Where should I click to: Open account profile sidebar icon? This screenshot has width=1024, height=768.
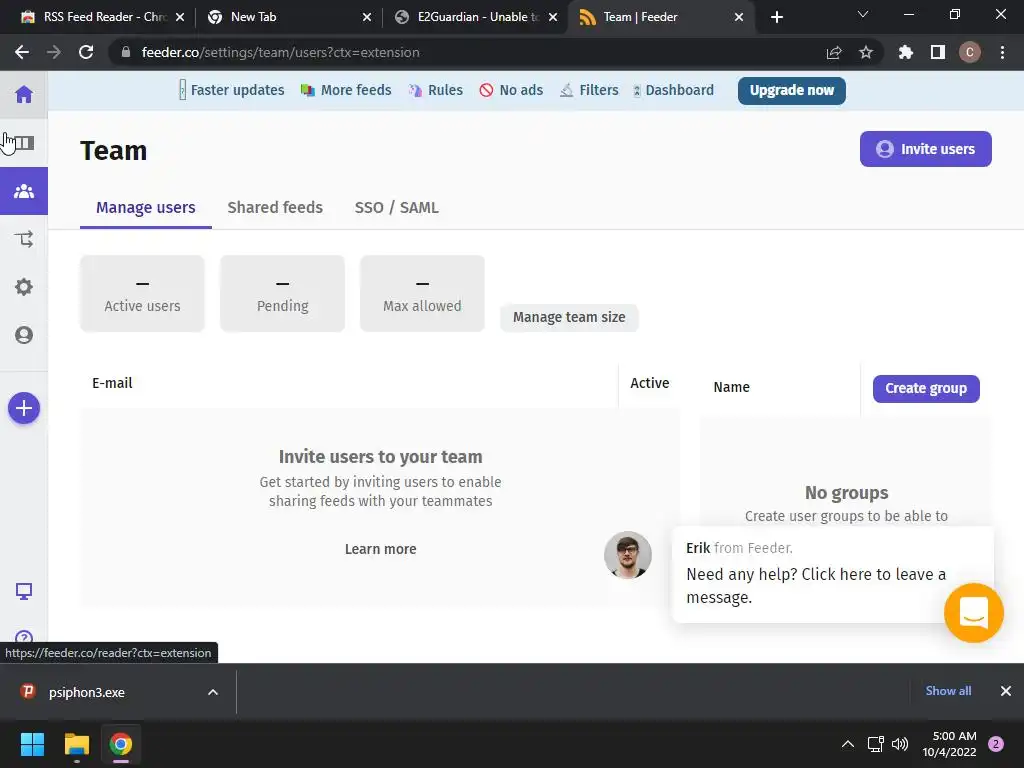coord(24,335)
